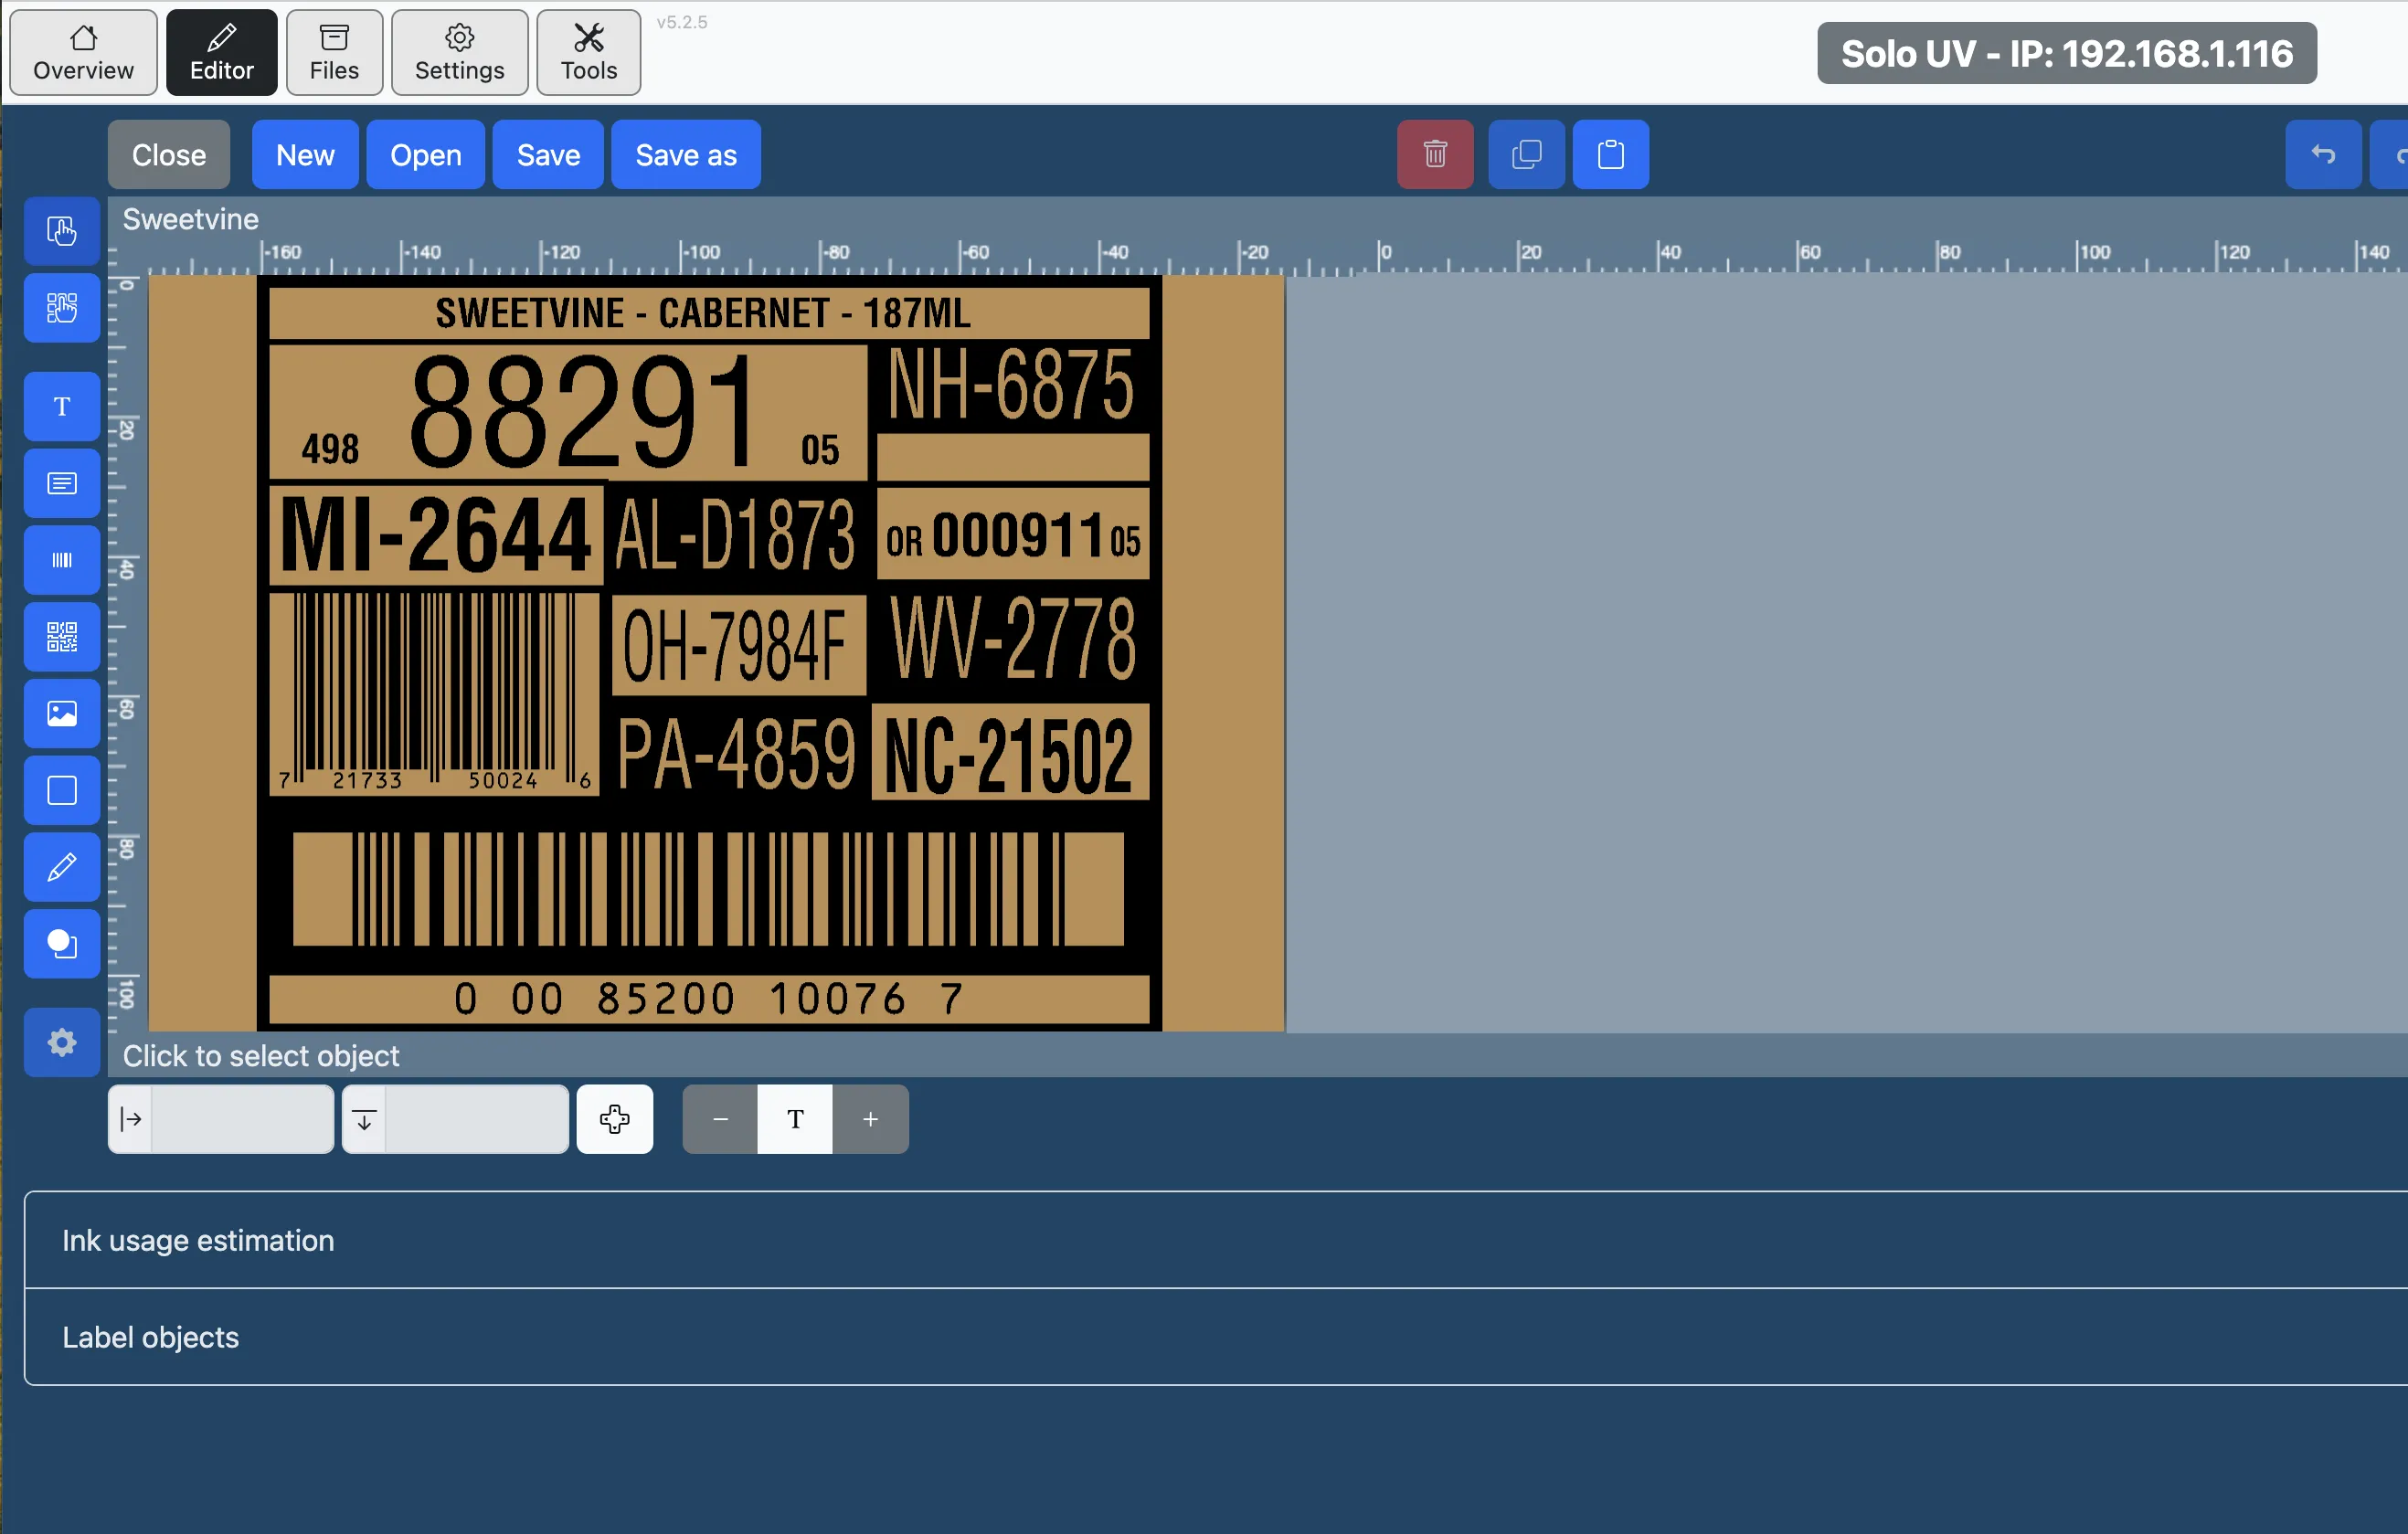Expand the Ink usage estimation section

(x=1215, y=1240)
